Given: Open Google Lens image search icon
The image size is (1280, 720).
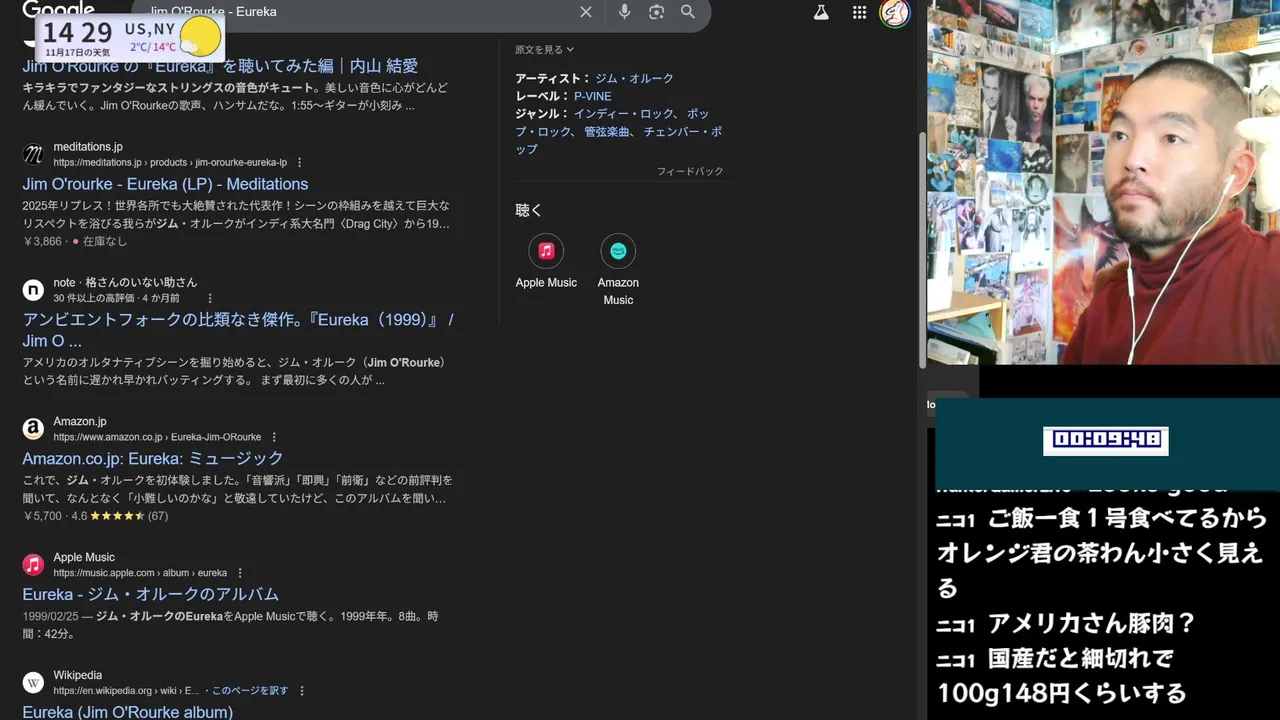Looking at the screenshot, I should point(656,12).
